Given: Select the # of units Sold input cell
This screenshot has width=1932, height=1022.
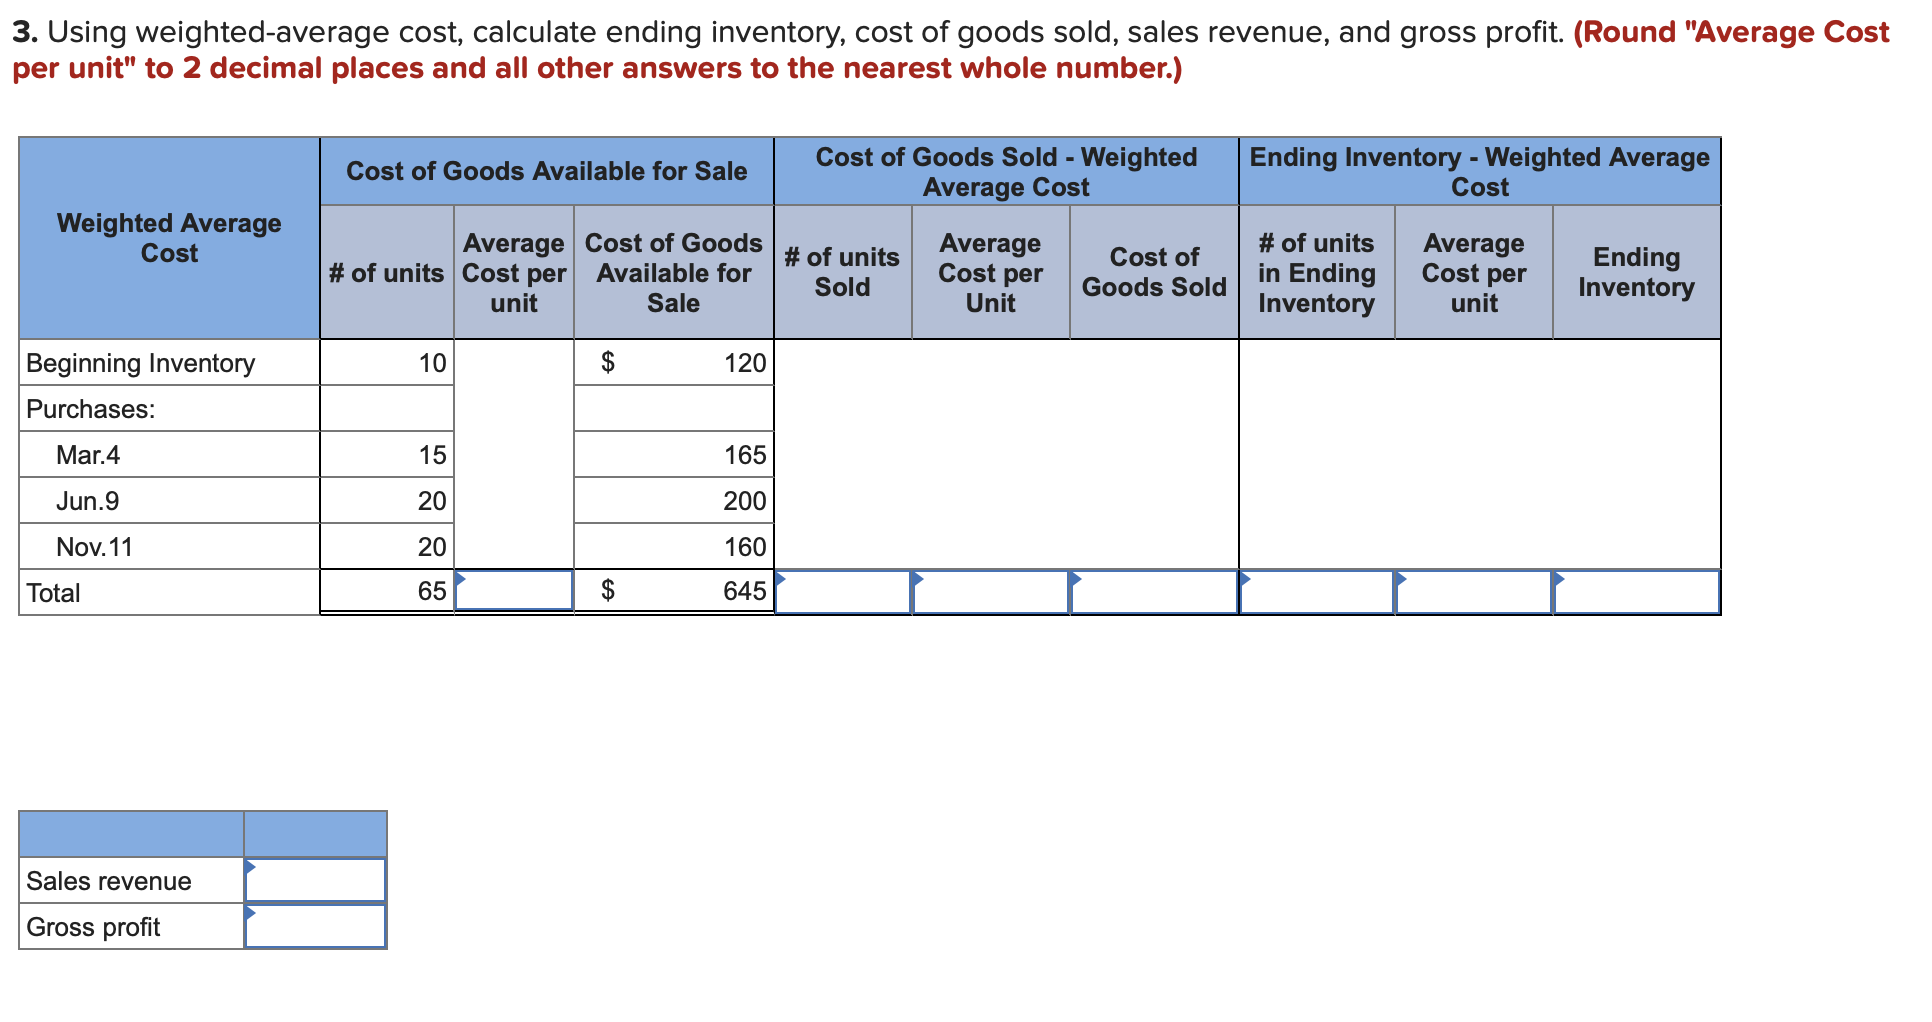Looking at the screenshot, I should tap(843, 592).
